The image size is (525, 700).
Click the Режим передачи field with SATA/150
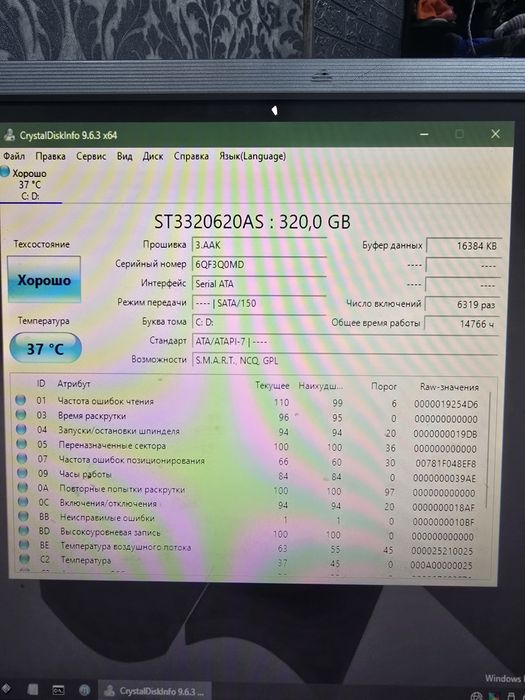tap(259, 303)
